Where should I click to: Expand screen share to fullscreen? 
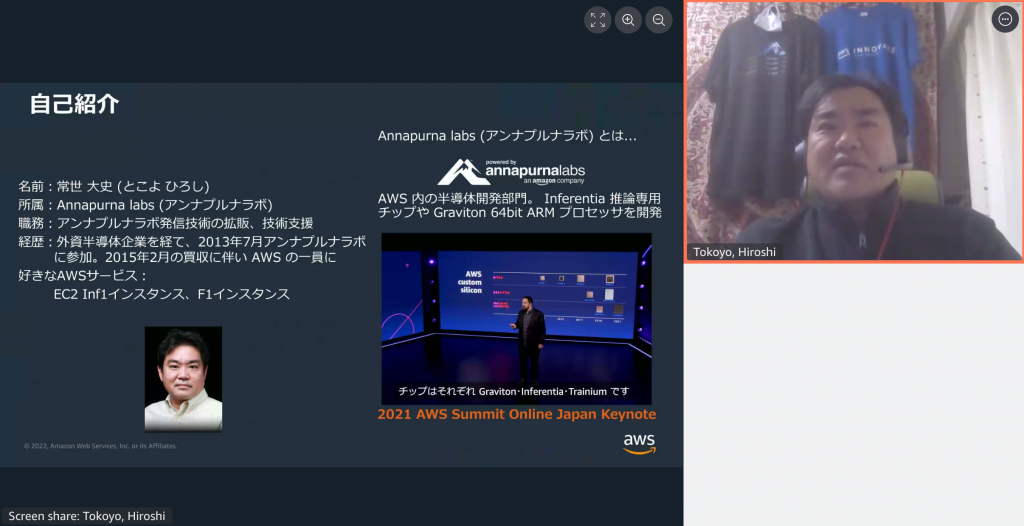(x=598, y=20)
